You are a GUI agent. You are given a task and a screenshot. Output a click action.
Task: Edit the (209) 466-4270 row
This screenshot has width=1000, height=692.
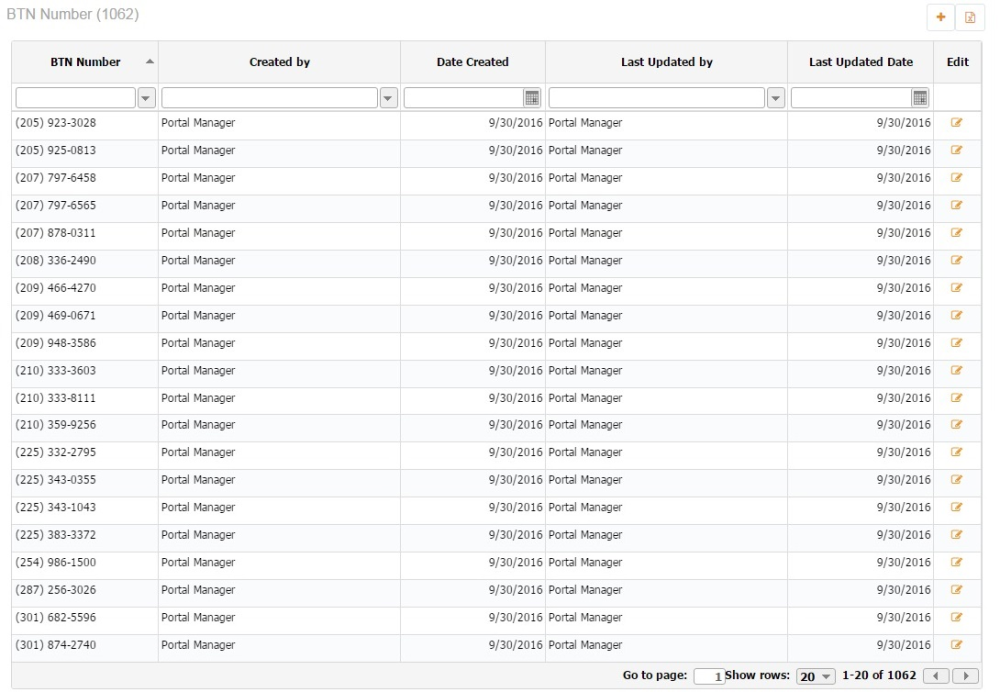coord(957,288)
